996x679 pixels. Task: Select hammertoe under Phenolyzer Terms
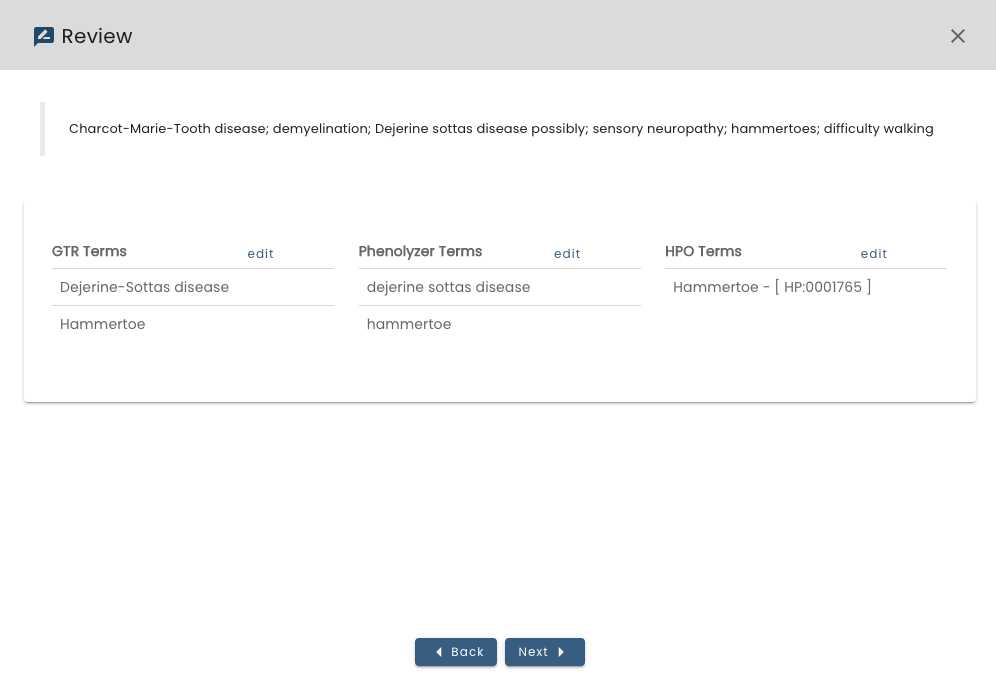409,324
